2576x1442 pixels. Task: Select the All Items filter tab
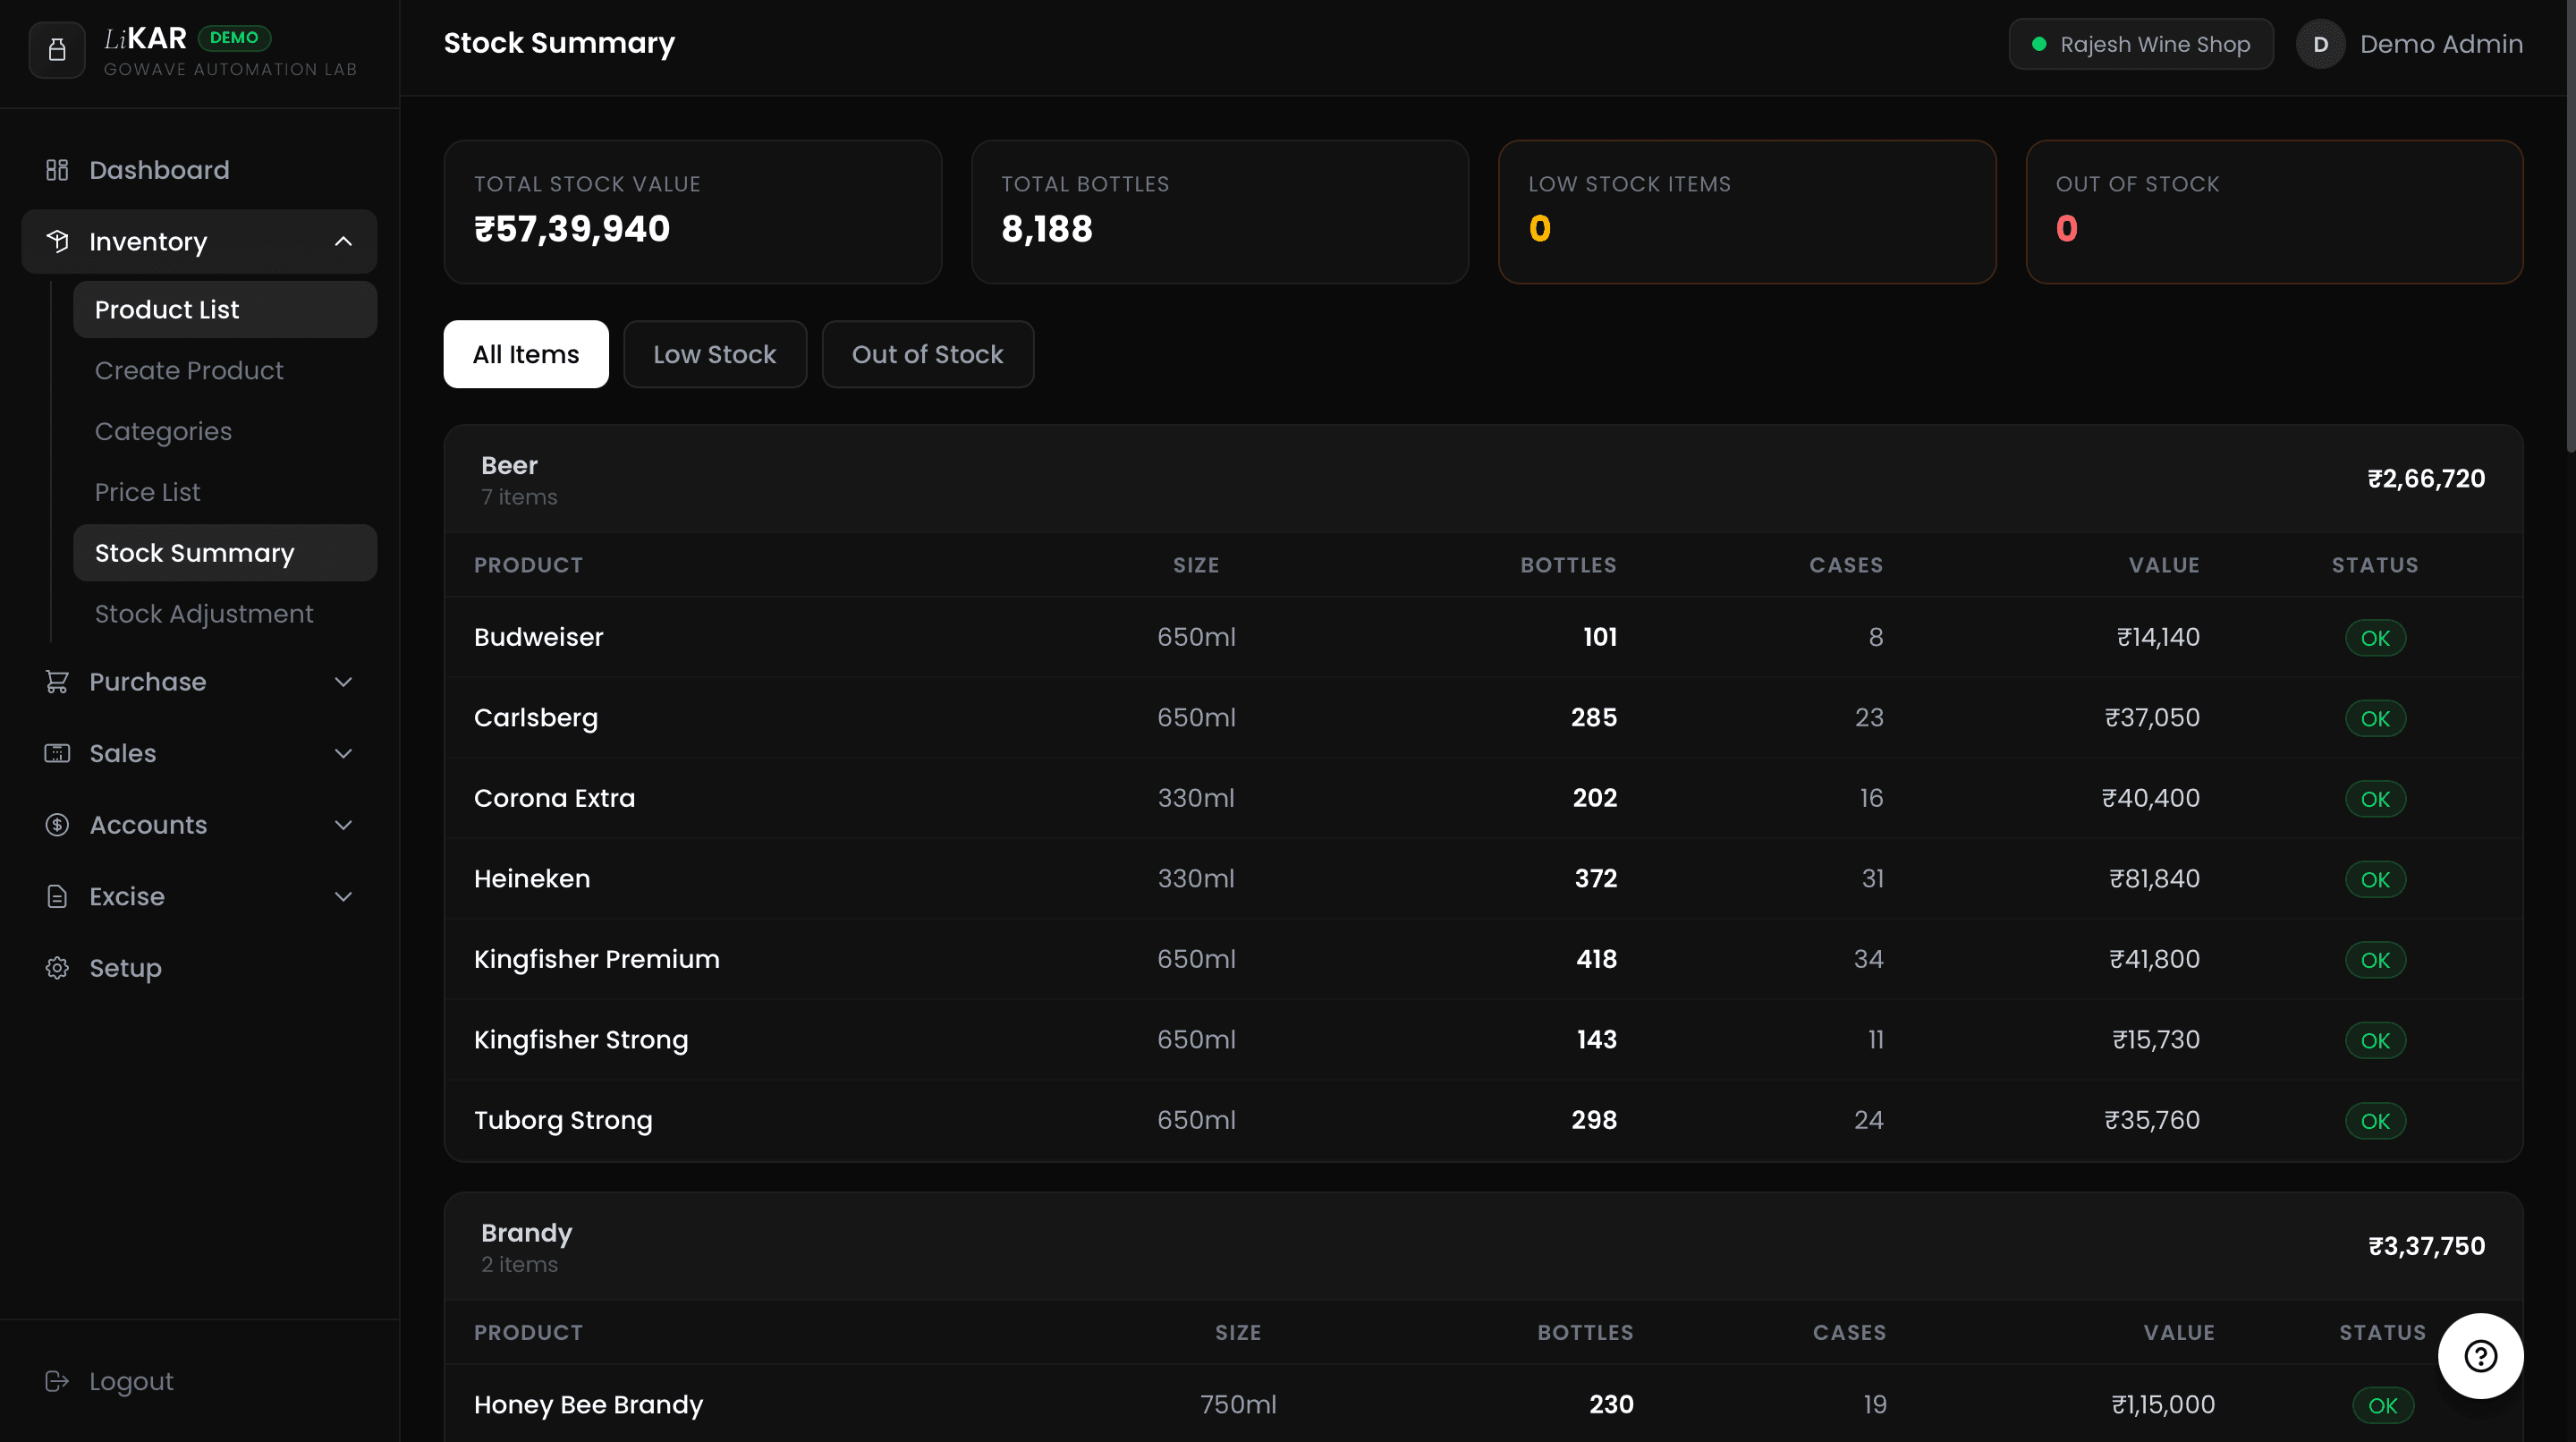click(x=526, y=354)
